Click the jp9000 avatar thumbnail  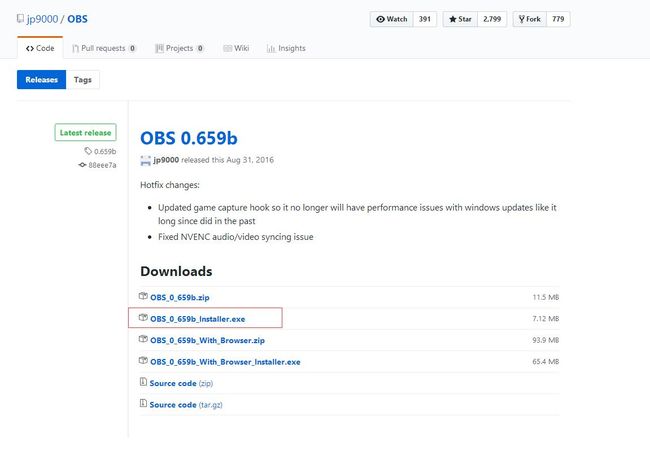pos(146,160)
